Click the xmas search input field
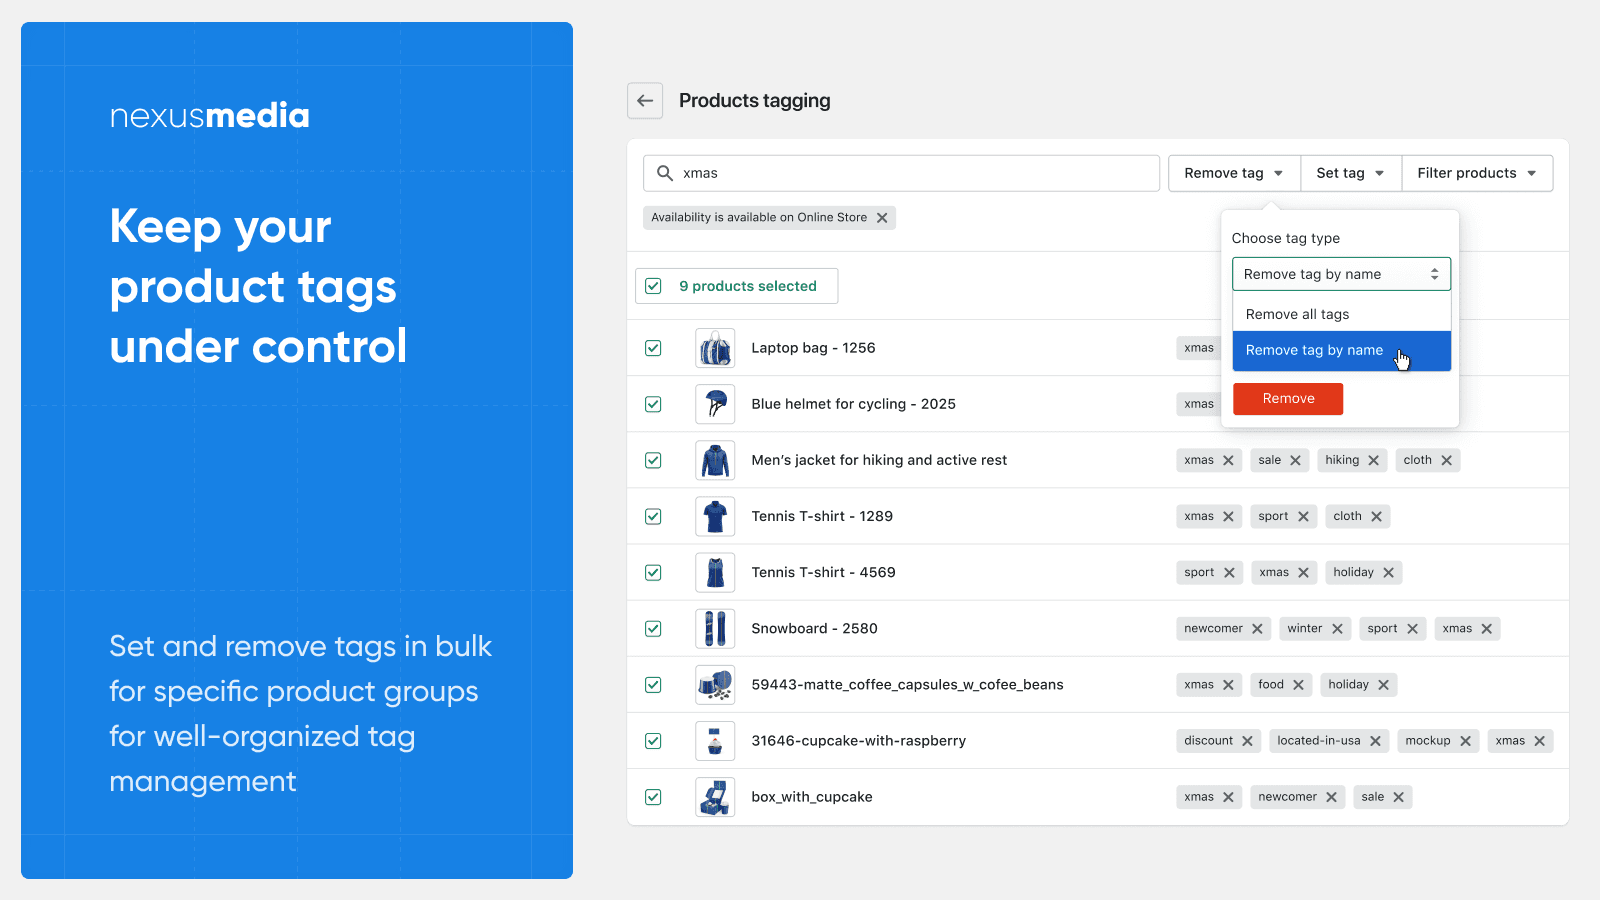Screen dimensions: 1600x900 point(900,173)
